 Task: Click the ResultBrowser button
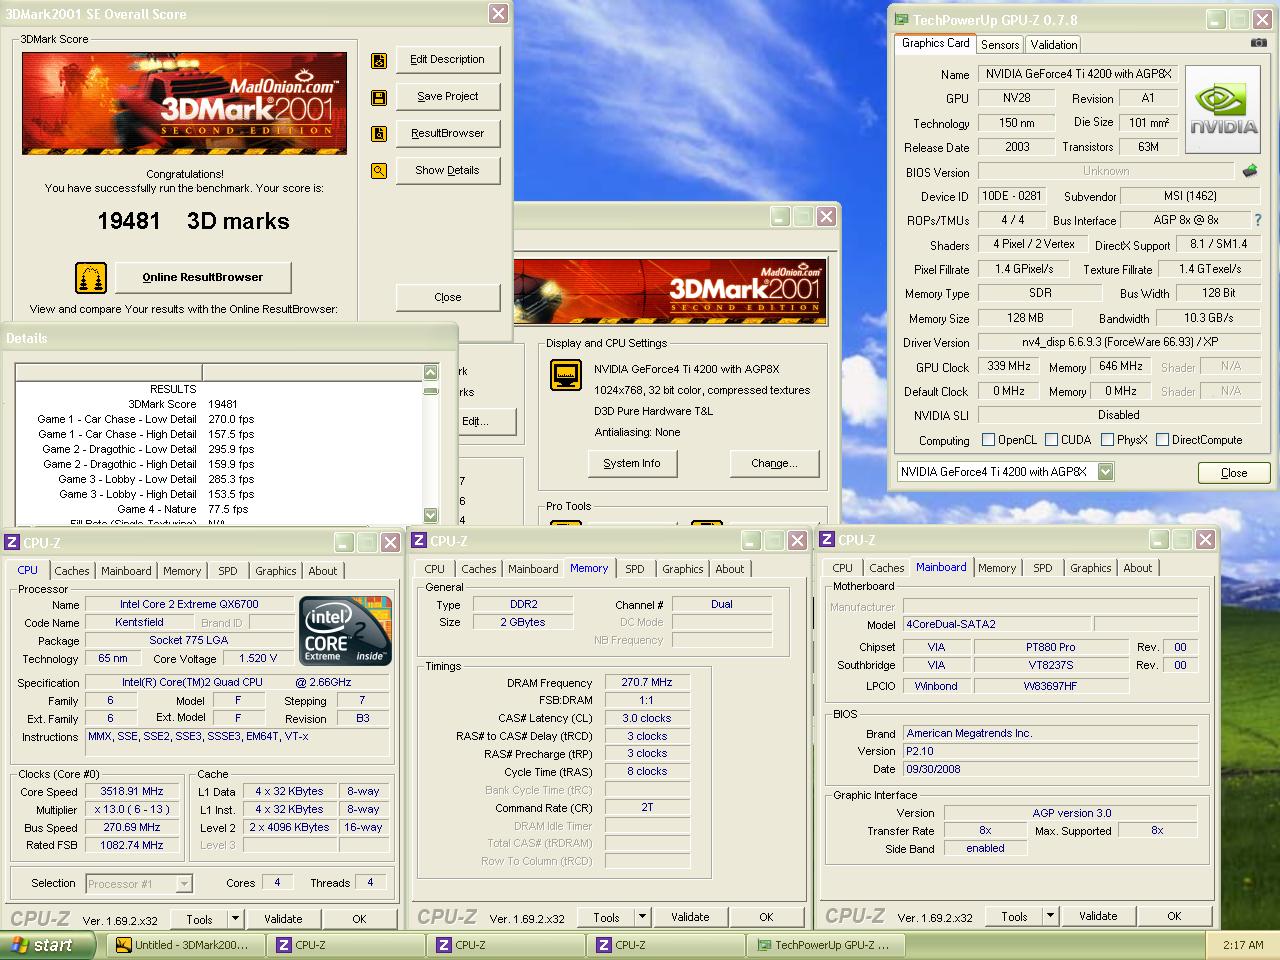448,134
